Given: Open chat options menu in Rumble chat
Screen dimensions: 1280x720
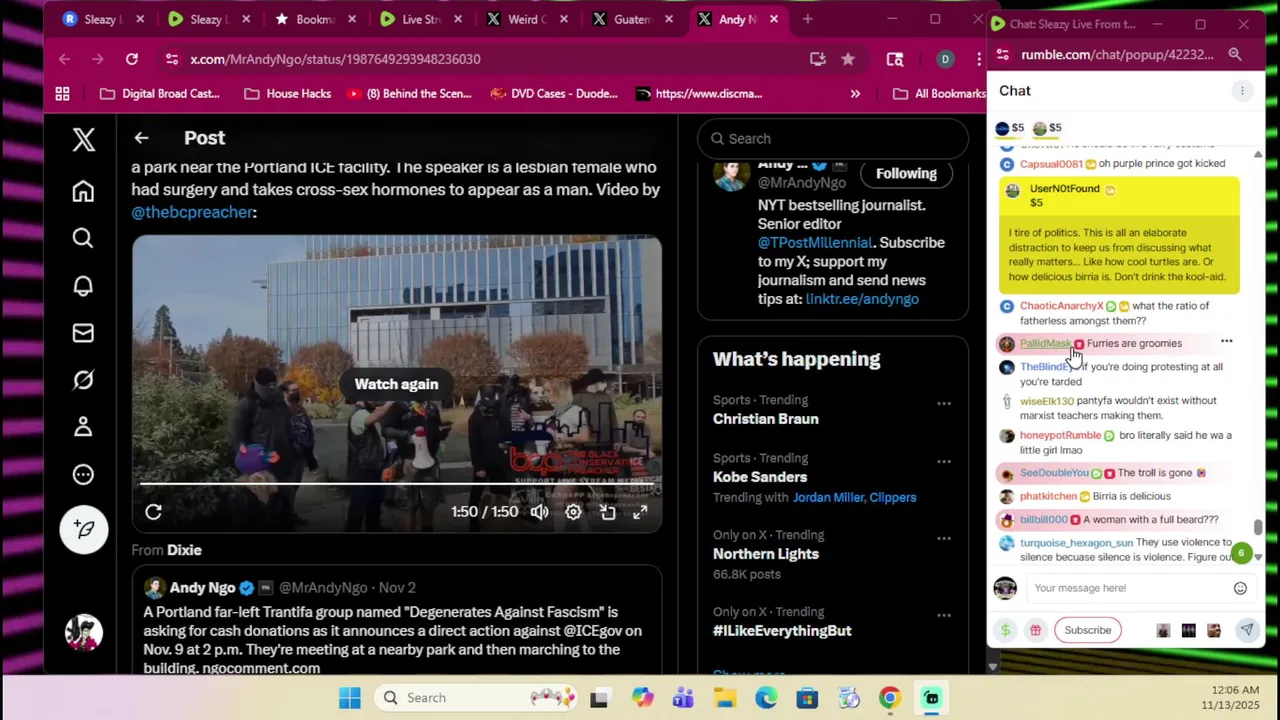Looking at the screenshot, I should 1242,91.
